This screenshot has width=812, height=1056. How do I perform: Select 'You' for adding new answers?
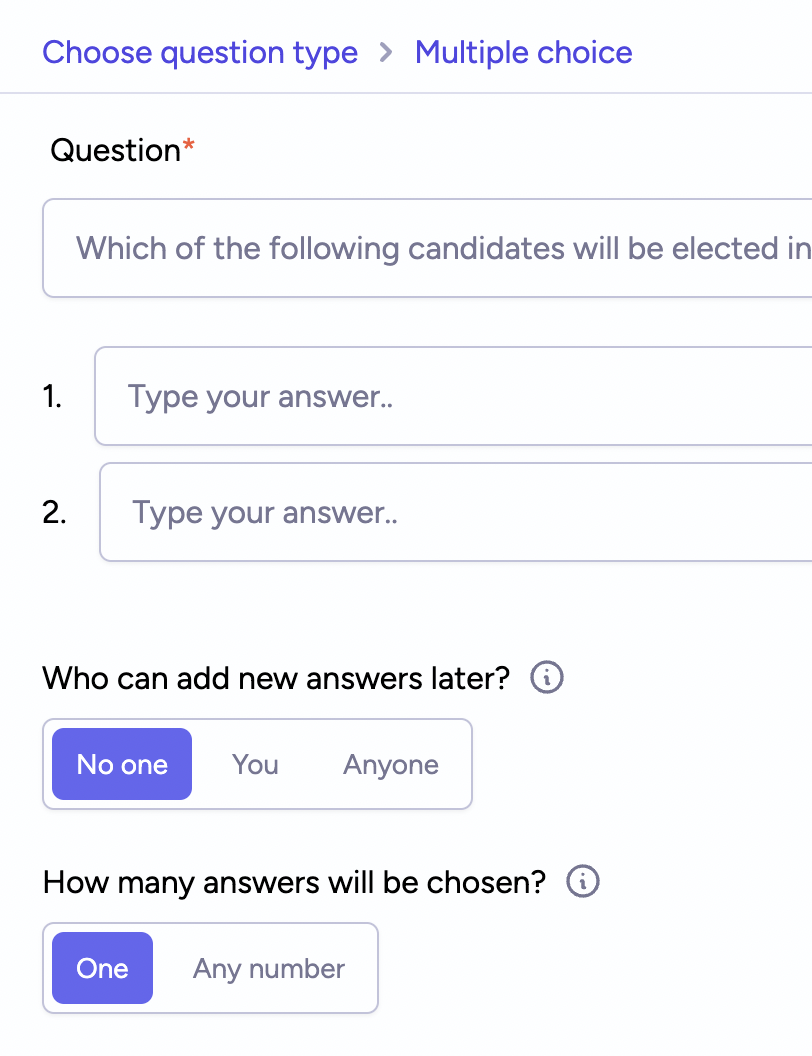(255, 764)
